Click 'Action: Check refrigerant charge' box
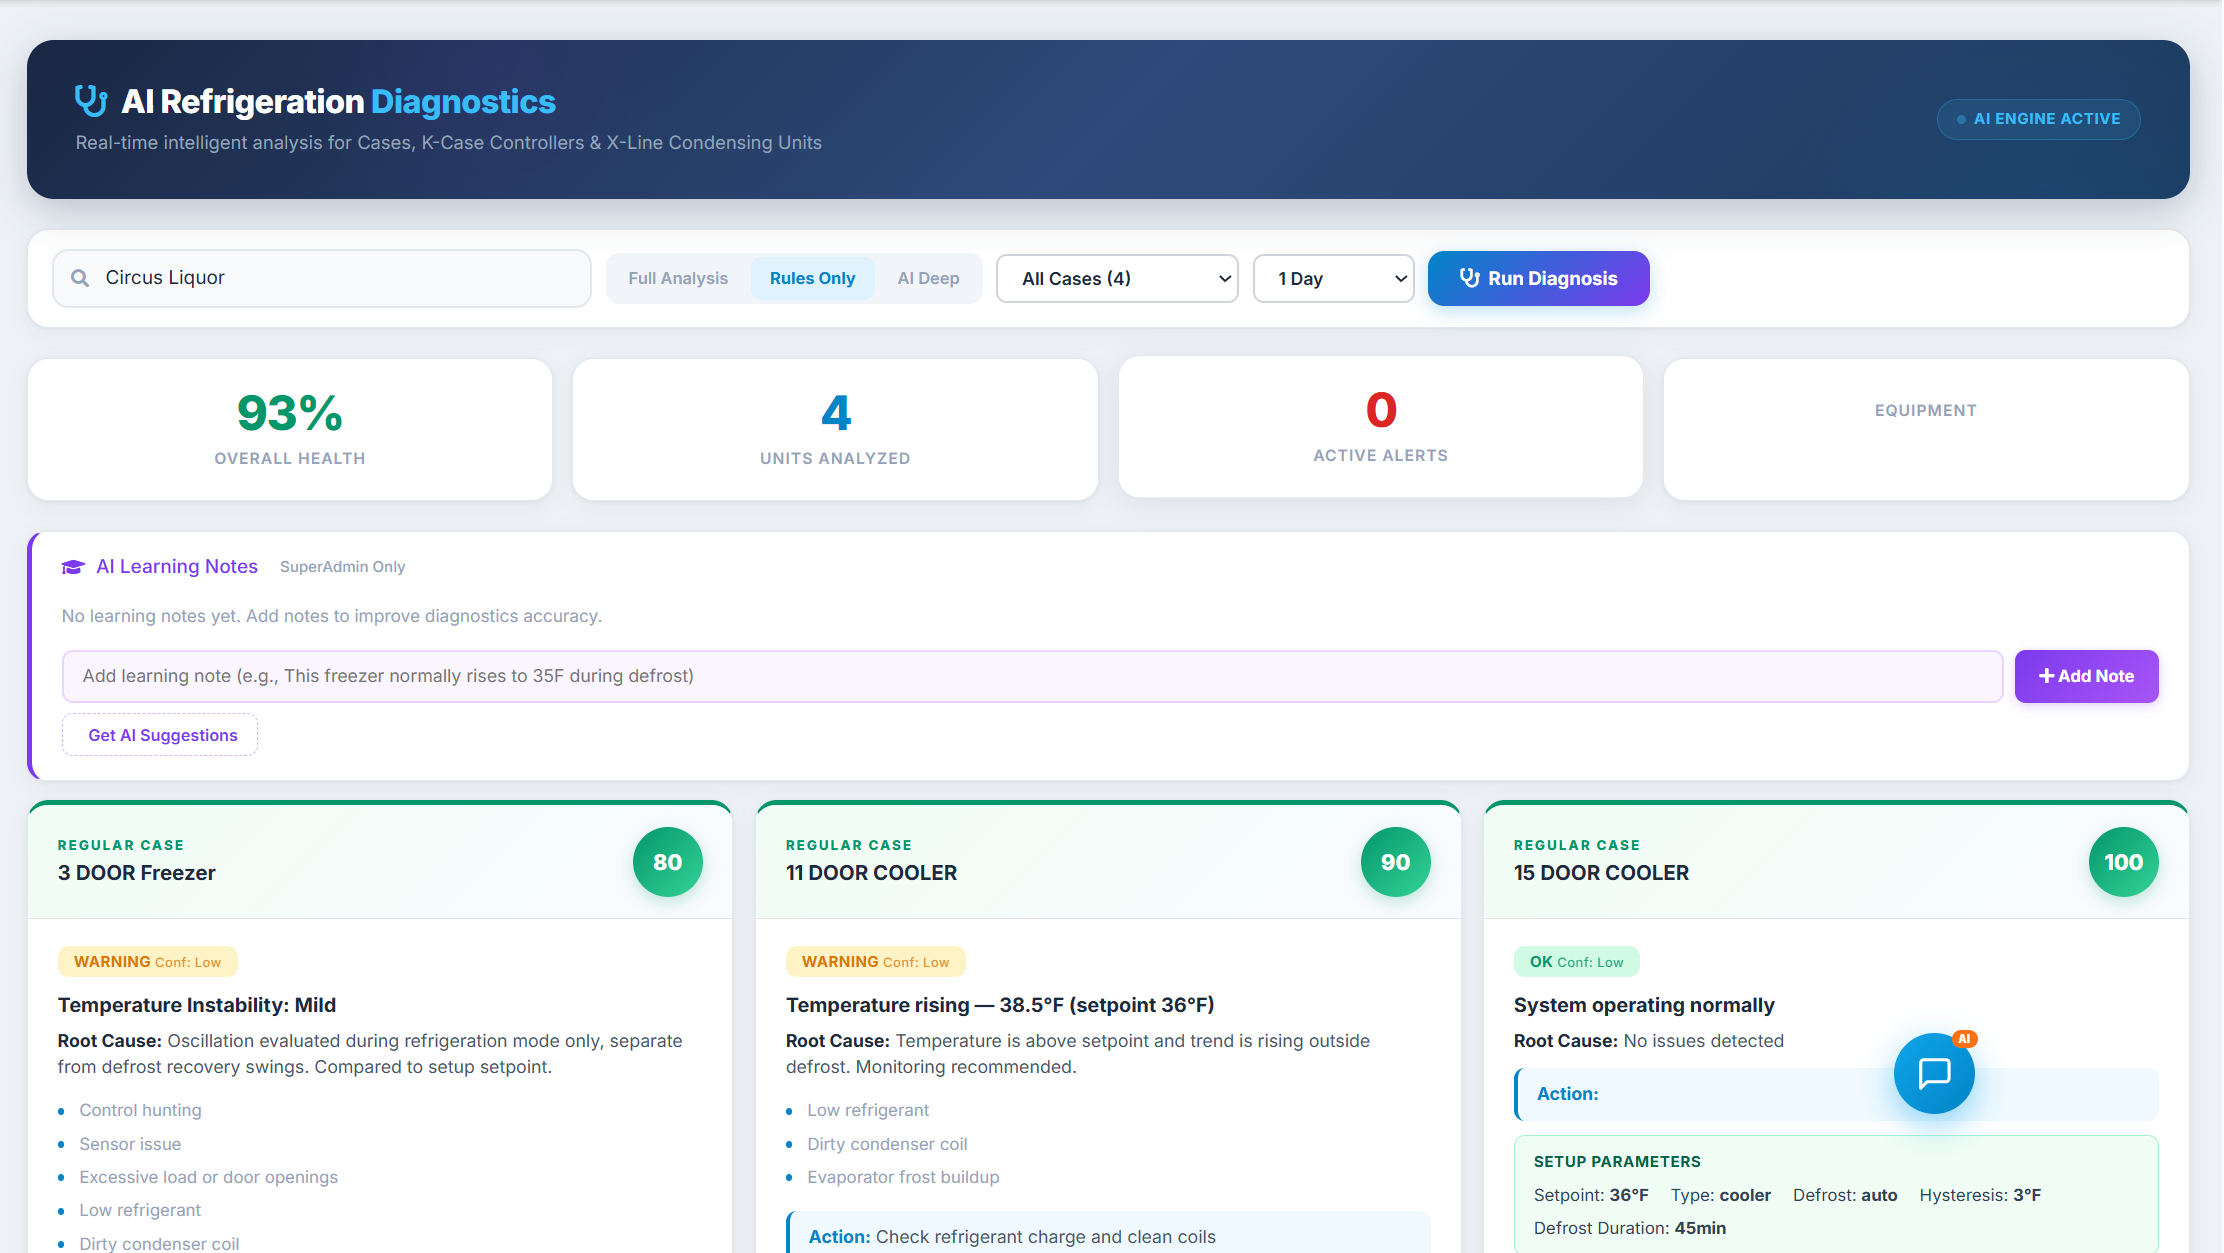This screenshot has width=2224, height=1253. click(x=1108, y=1234)
